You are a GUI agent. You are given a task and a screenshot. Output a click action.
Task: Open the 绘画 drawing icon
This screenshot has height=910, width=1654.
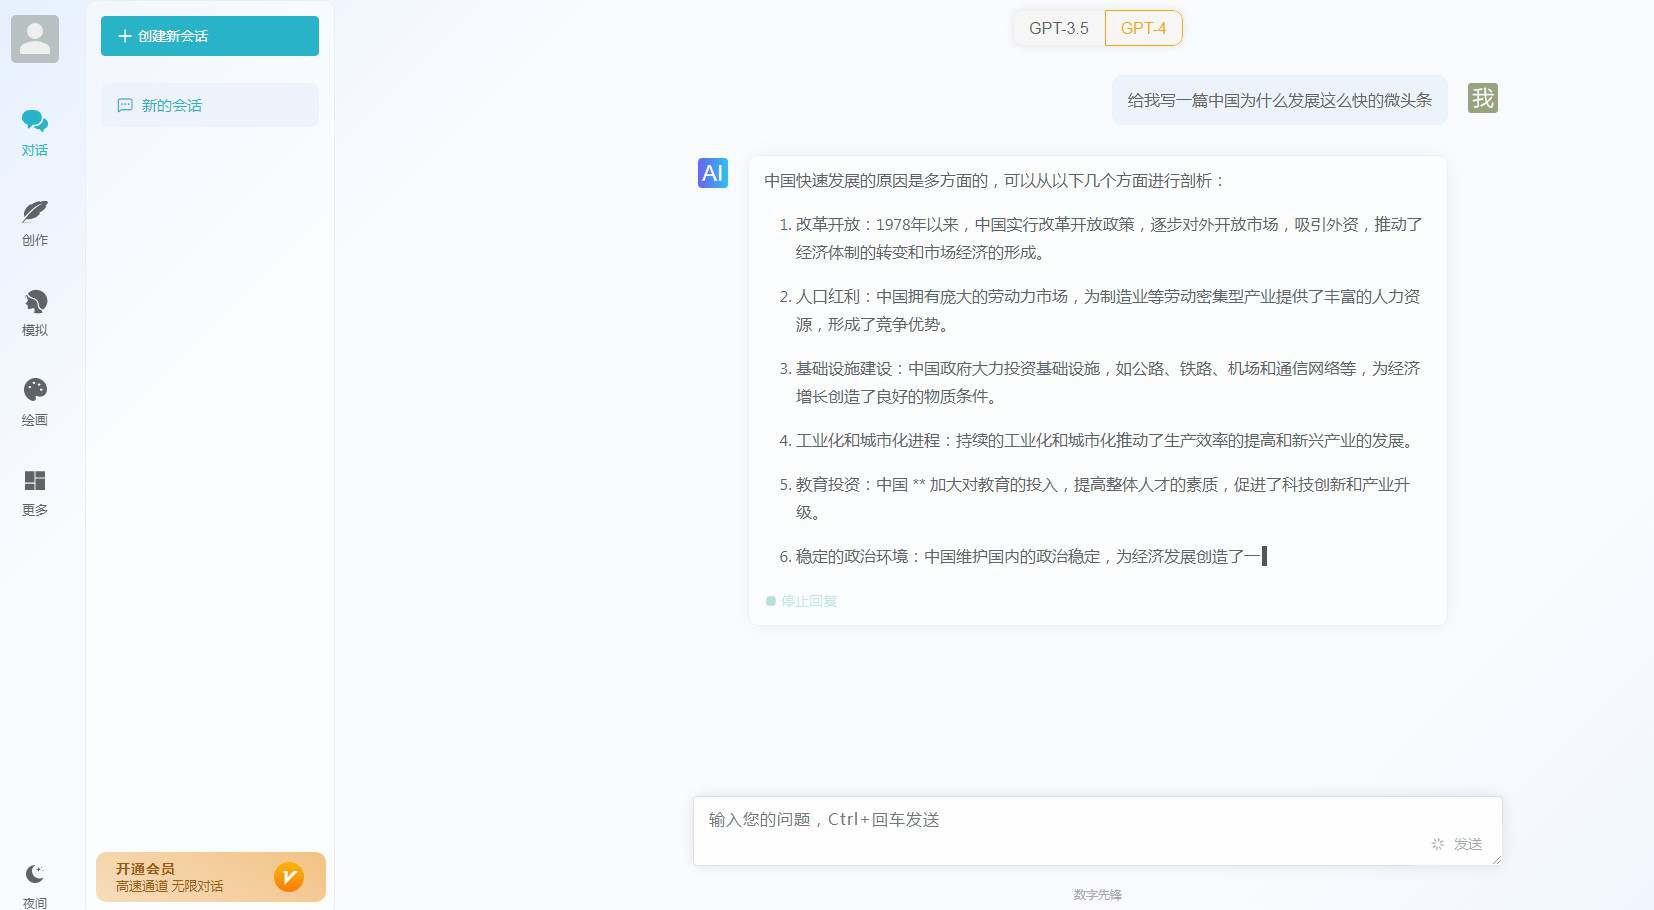tap(35, 390)
